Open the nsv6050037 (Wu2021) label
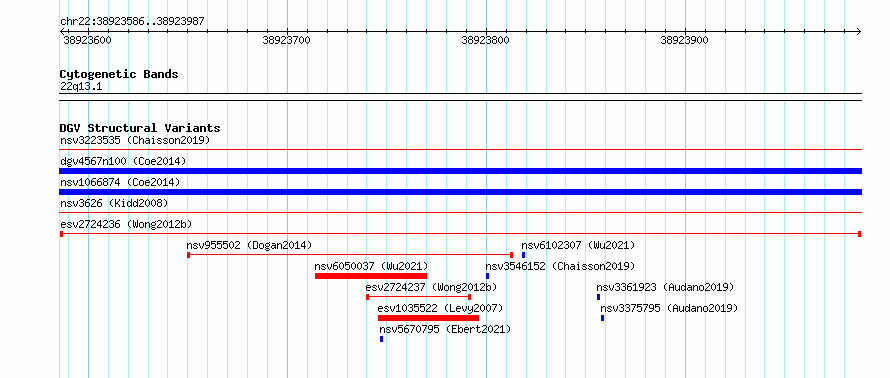Screen dimensions: 890x378 371,266
